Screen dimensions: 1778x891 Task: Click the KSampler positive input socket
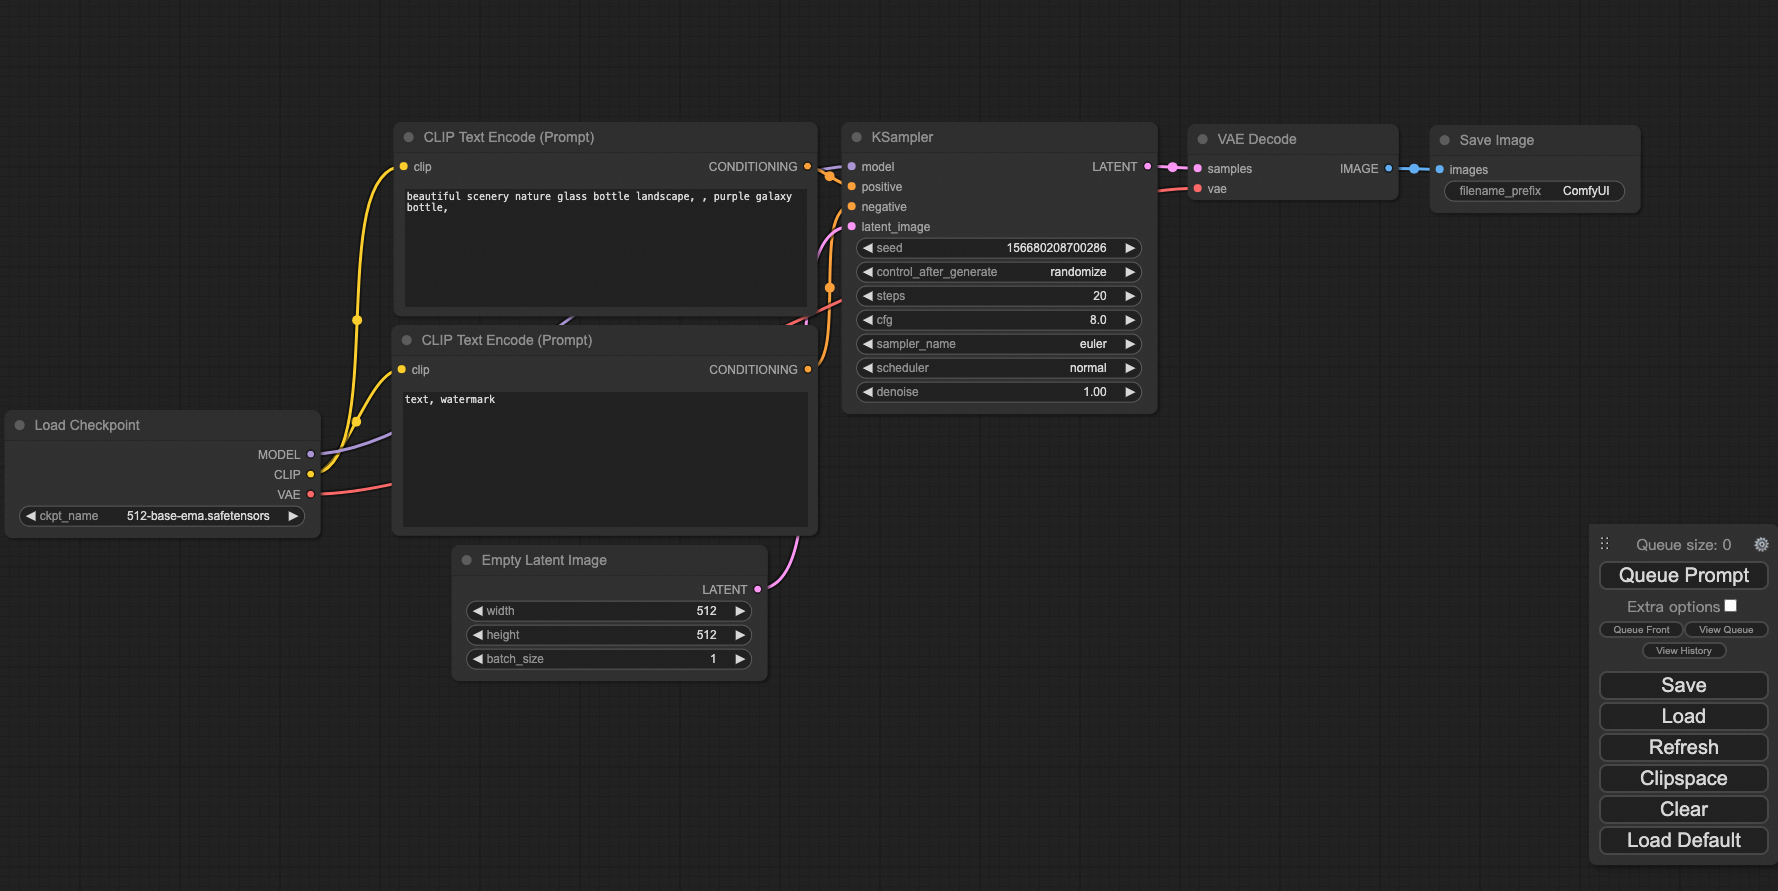click(x=852, y=187)
